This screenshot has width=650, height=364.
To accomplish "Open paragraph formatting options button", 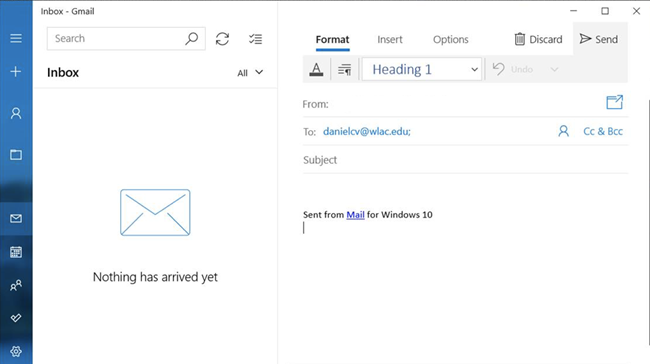I will [344, 69].
